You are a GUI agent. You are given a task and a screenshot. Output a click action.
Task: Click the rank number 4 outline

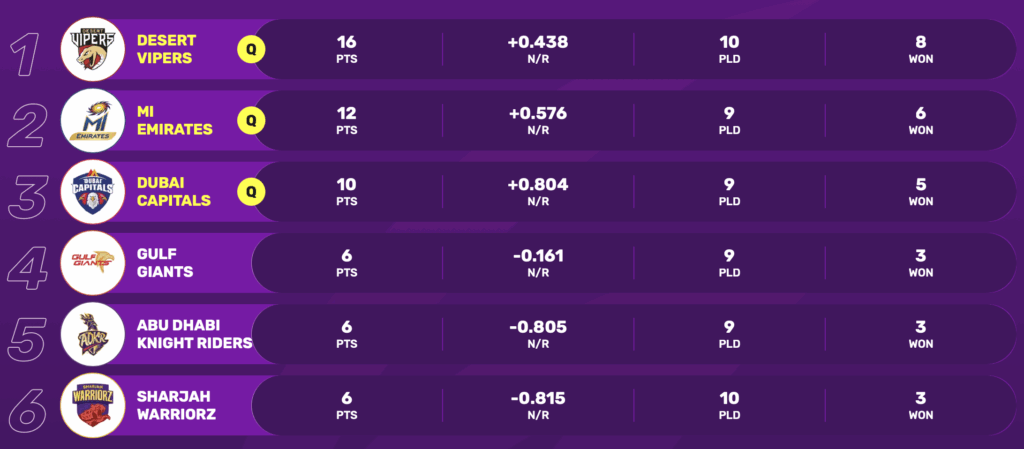(x=29, y=264)
